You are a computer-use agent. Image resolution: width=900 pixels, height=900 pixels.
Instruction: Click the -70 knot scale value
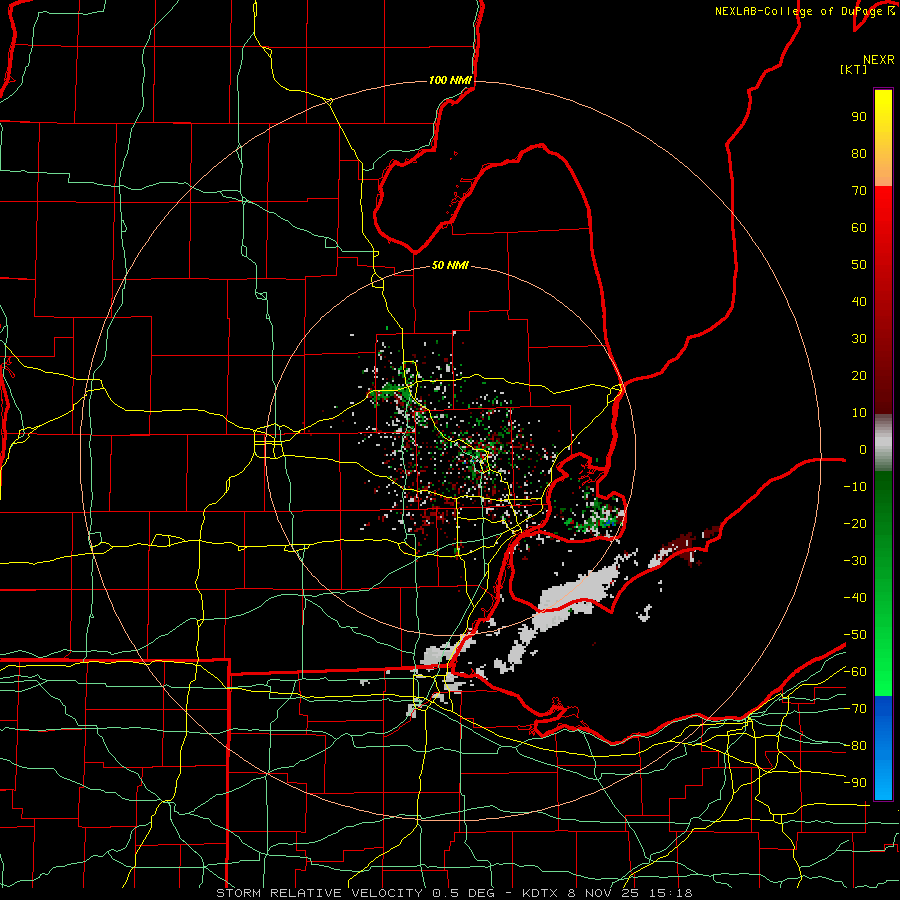coord(855,709)
